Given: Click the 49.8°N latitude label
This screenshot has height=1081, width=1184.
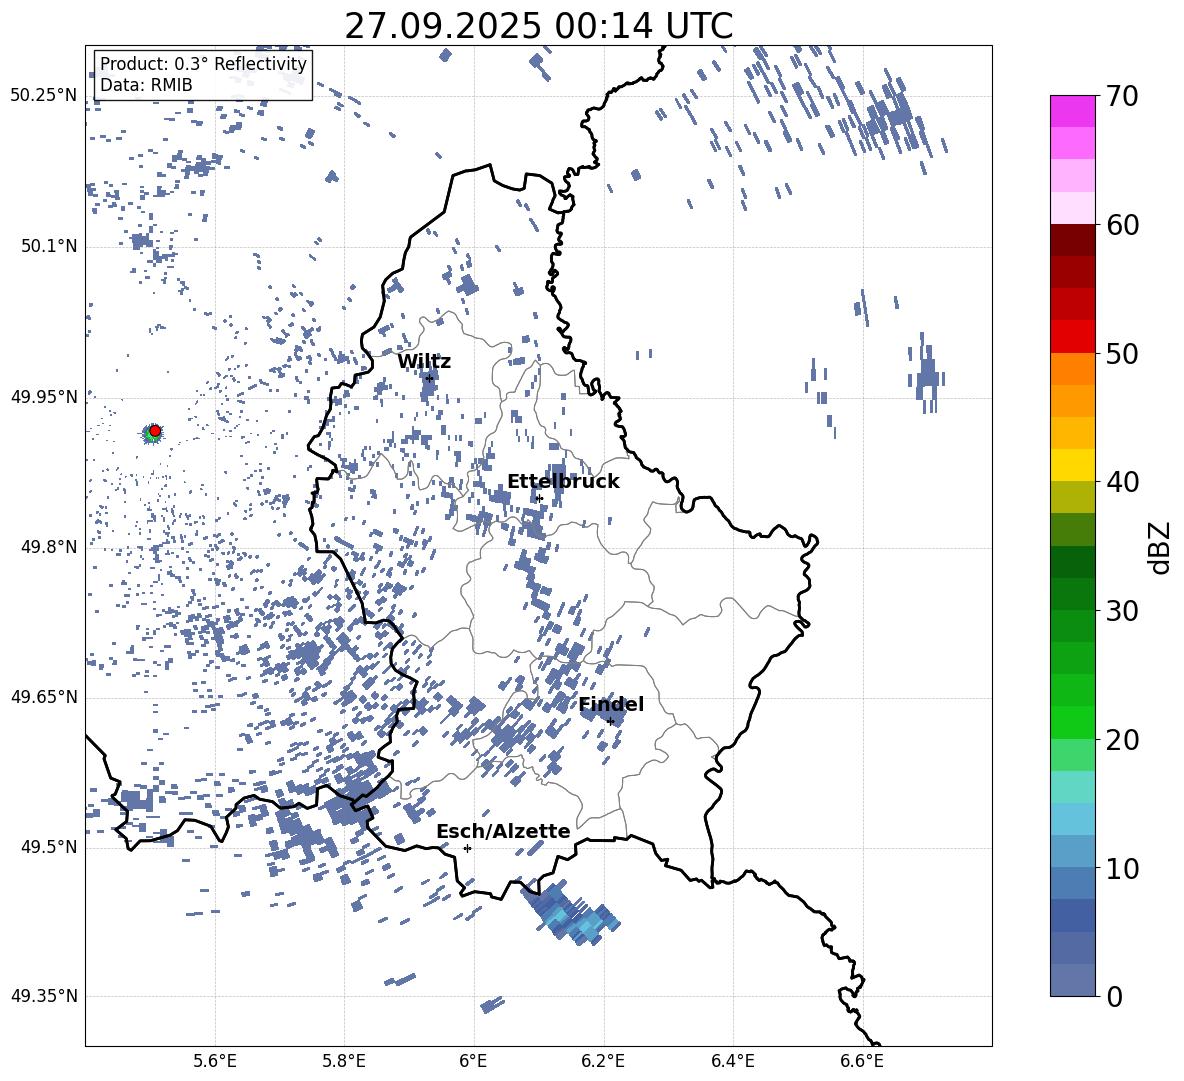Looking at the screenshot, I should 50,547.
